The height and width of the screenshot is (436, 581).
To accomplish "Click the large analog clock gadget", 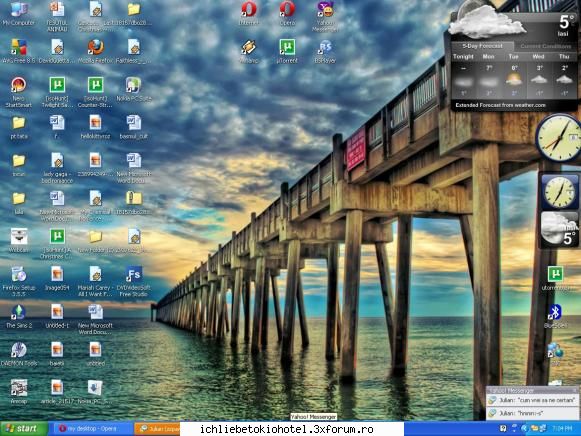I will [558, 138].
